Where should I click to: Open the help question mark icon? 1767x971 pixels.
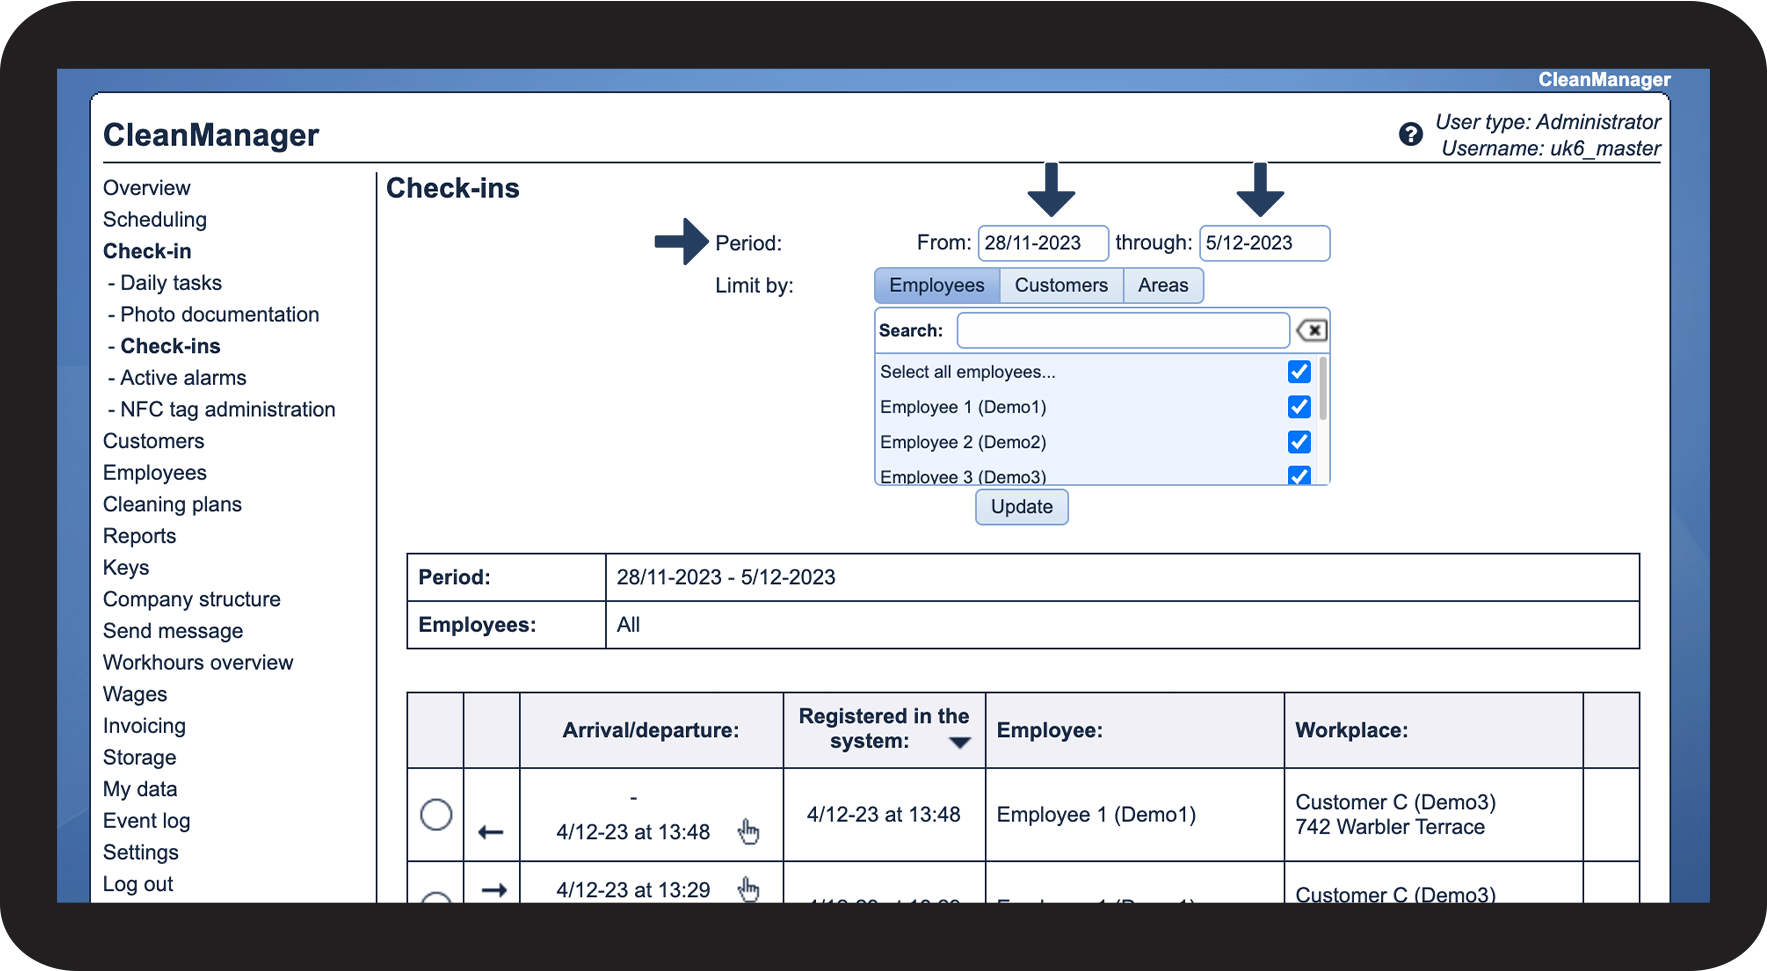click(x=1410, y=134)
